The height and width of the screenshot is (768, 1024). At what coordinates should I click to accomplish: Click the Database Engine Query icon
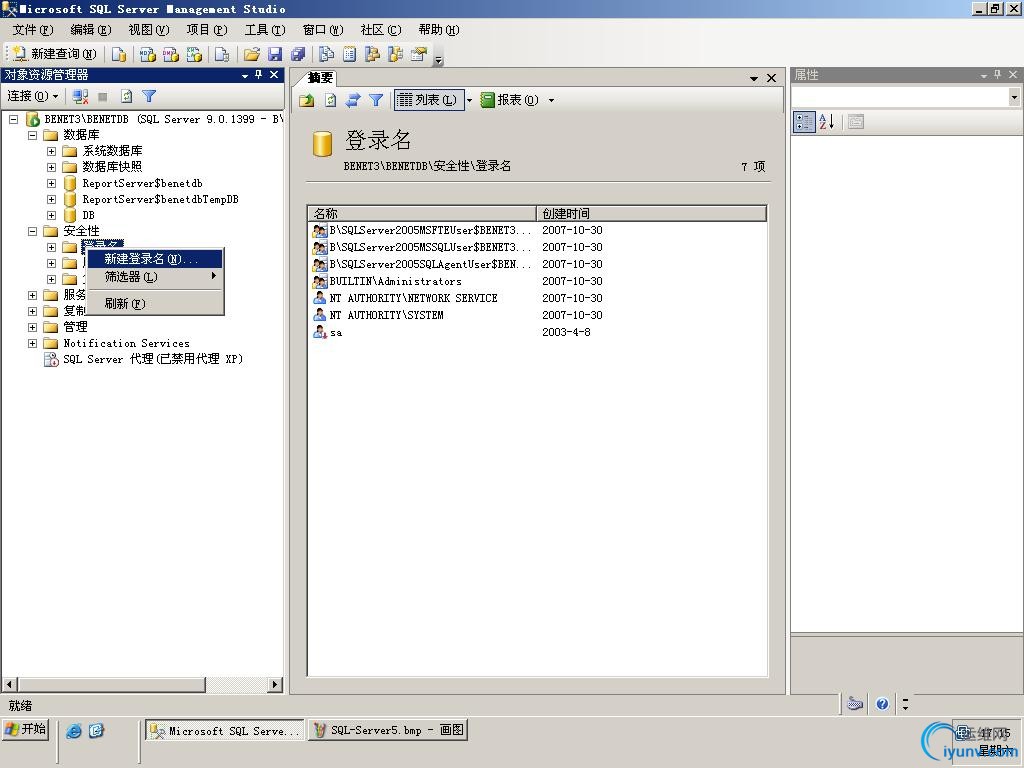point(119,54)
